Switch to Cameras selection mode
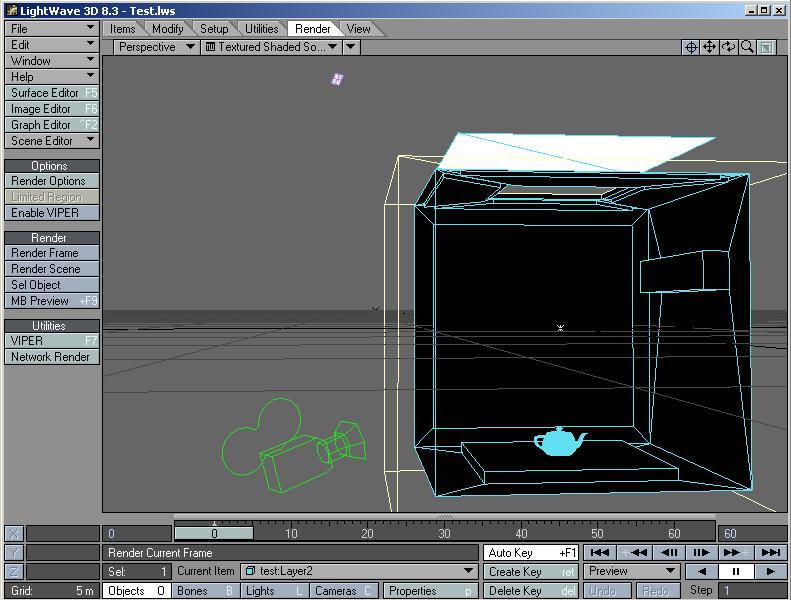This screenshot has height=600, width=791. [x=343, y=590]
